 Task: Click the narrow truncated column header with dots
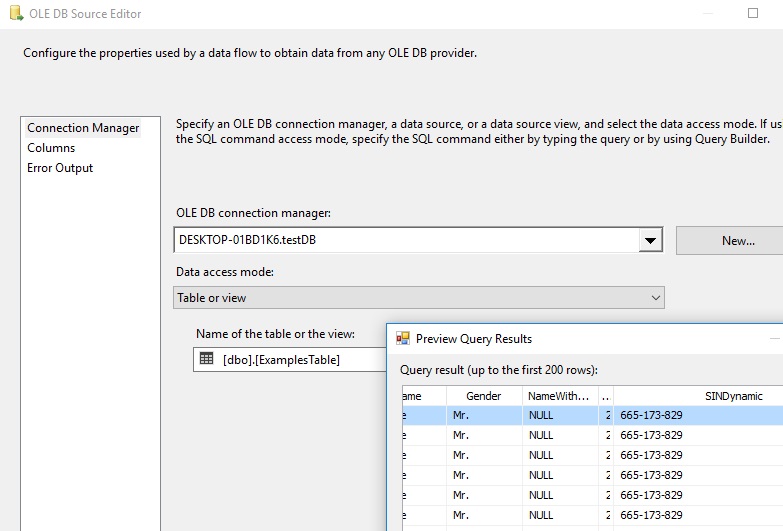tap(606, 396)
